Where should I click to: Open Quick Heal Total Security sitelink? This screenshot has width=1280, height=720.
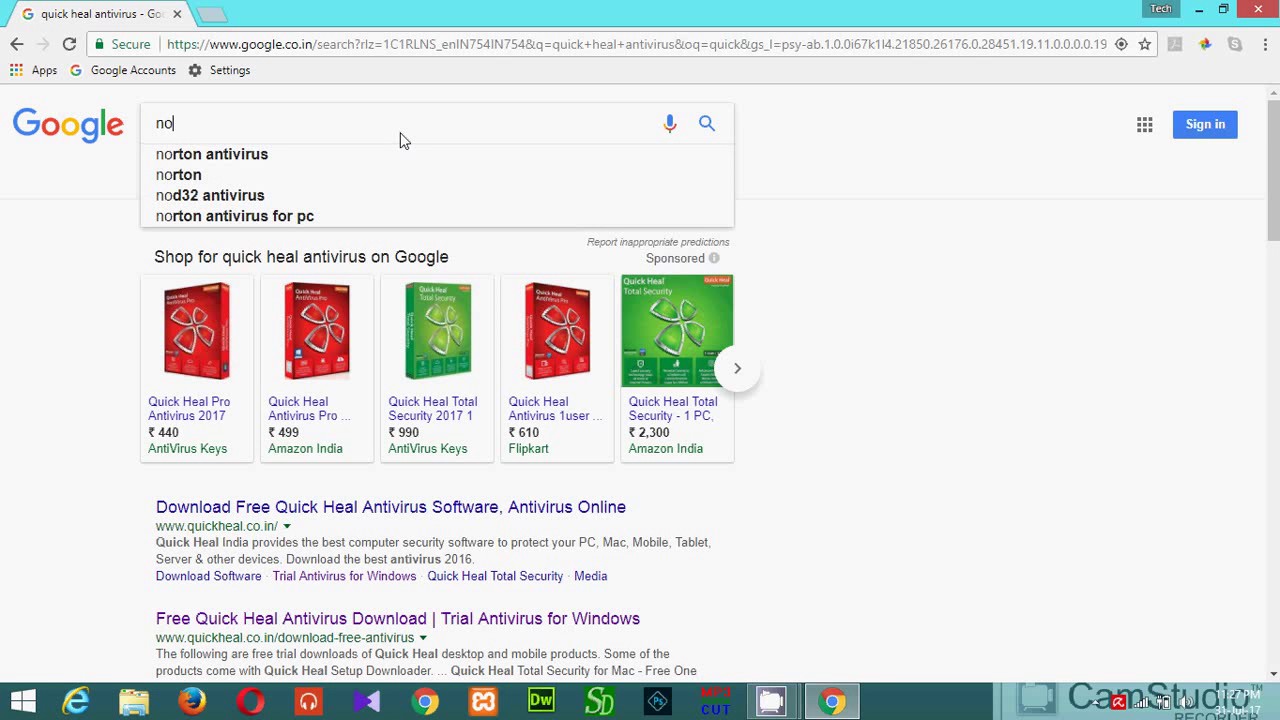pyautogui.click(x=495, y=576)
